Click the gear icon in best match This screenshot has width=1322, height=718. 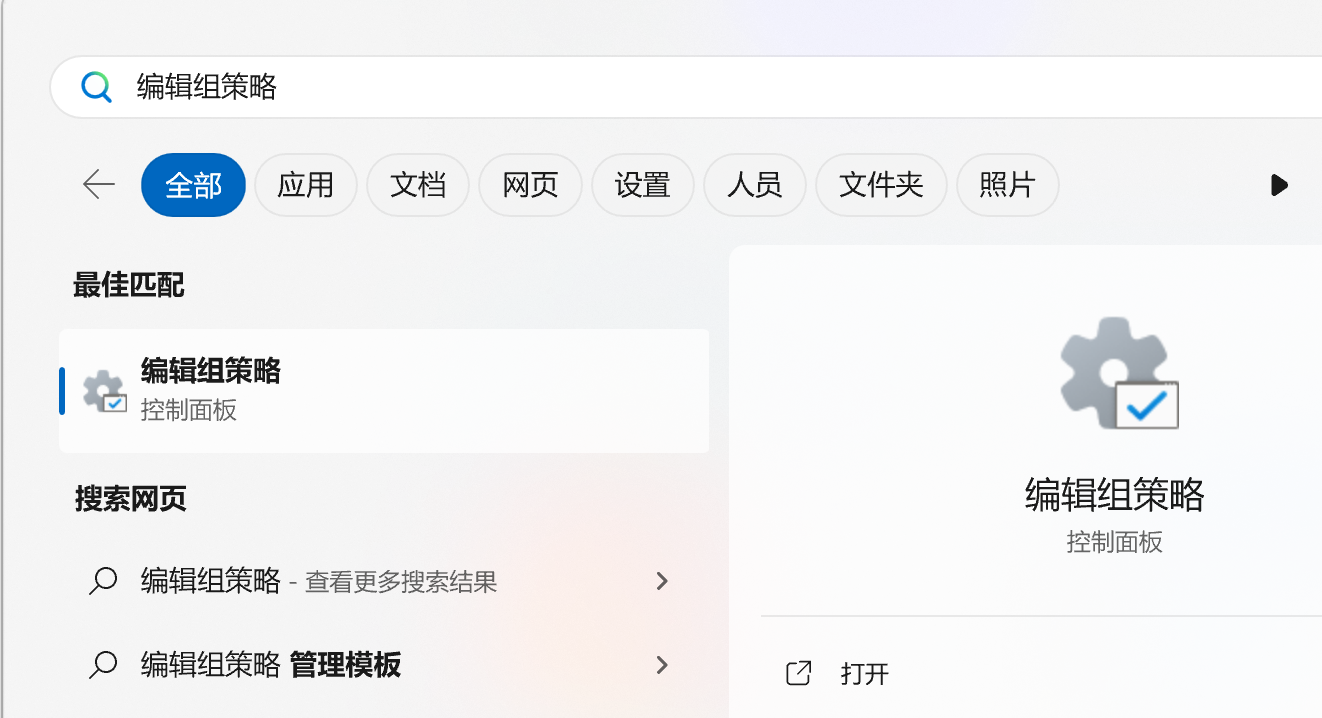click(104, 392)
